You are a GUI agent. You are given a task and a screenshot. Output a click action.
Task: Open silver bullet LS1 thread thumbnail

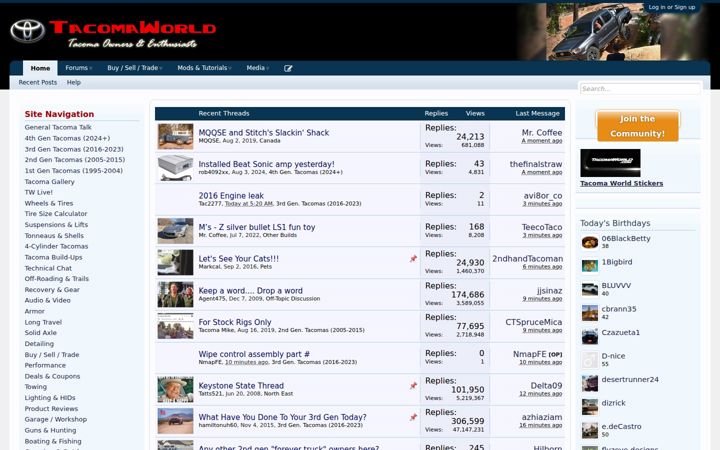click(175, 231)
